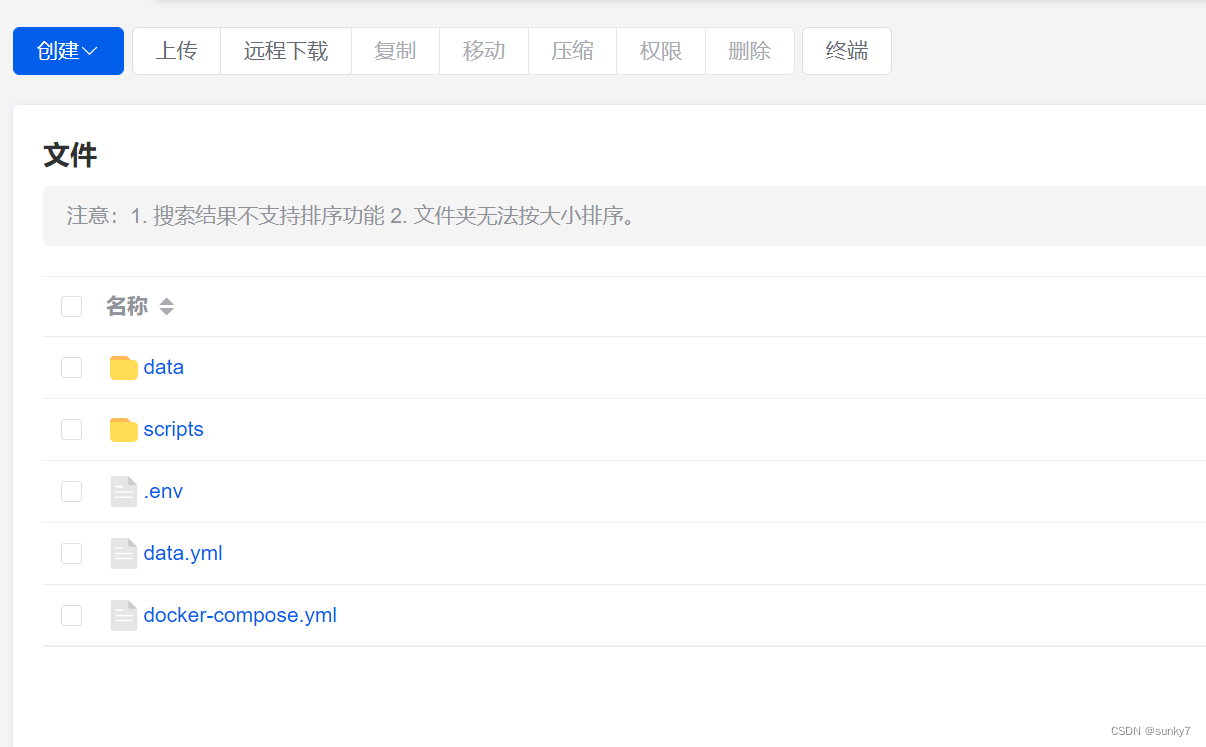Viewport: 1206px width, 747px height.
Task: Check the checkbox for docker-compose.yml
Action: pos(71,615)
